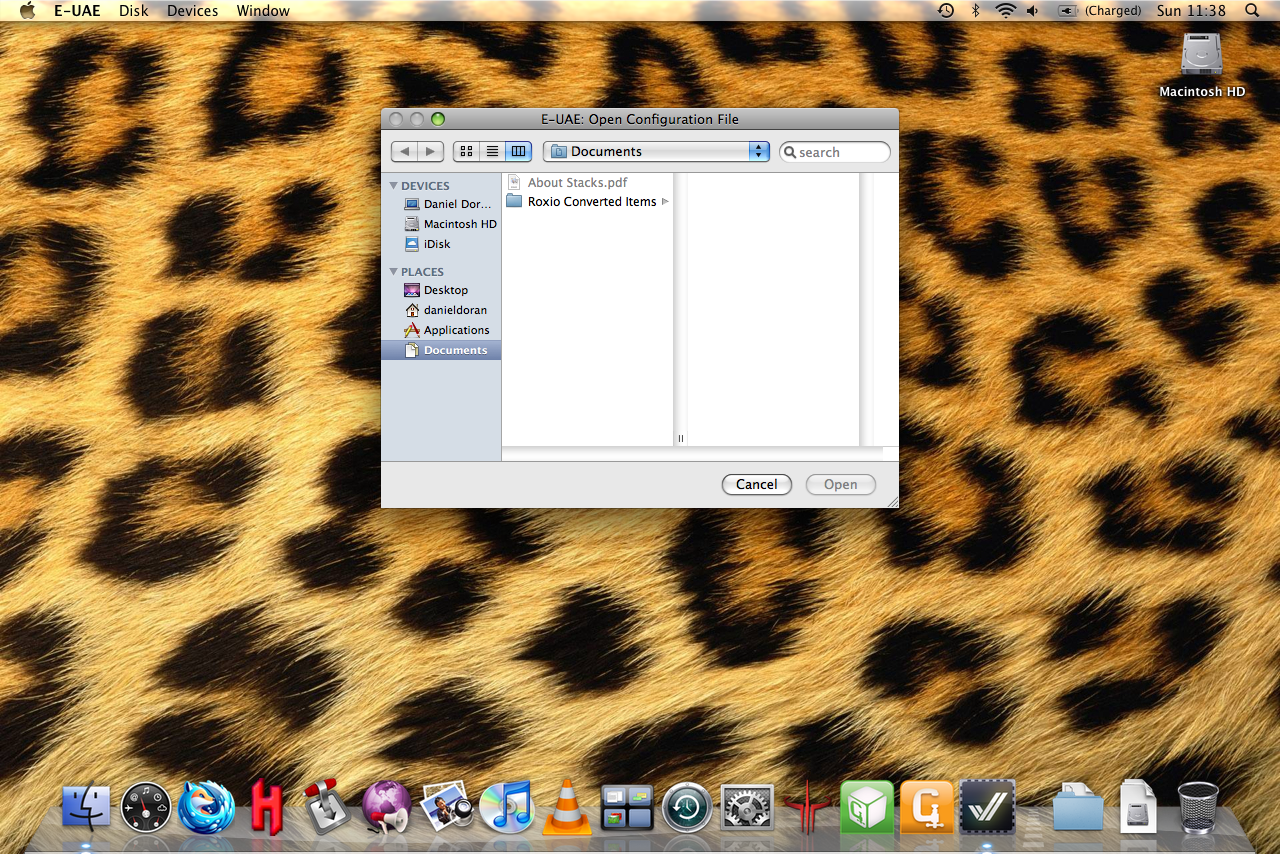The width and height of the screenshot is (1280, 854).
Task: Open the blue folder stack in Dock
Action: (x=1078, y=808)
